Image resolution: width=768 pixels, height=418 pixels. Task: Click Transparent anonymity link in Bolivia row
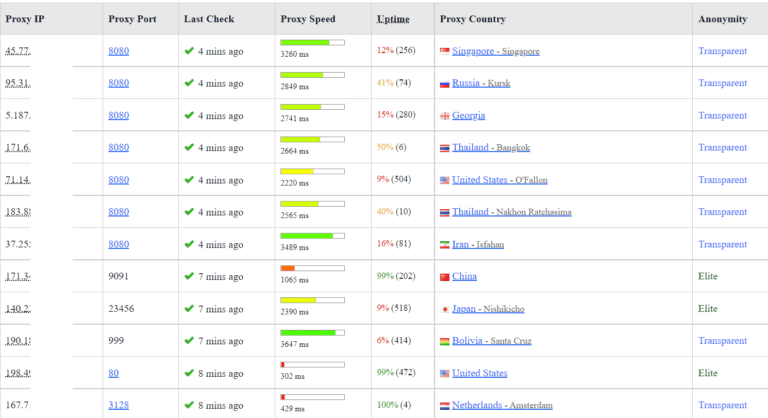[722, 341]
